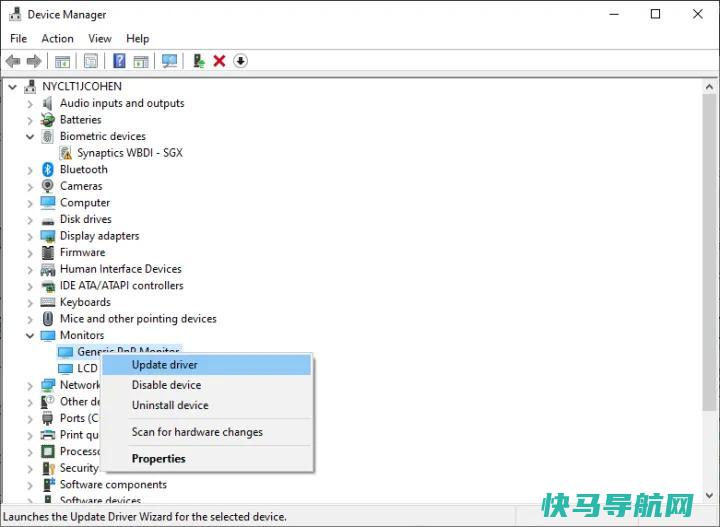Screen dimensions: 720x527
Task: Click the Print queues printer icon
Action: [48, 435]
